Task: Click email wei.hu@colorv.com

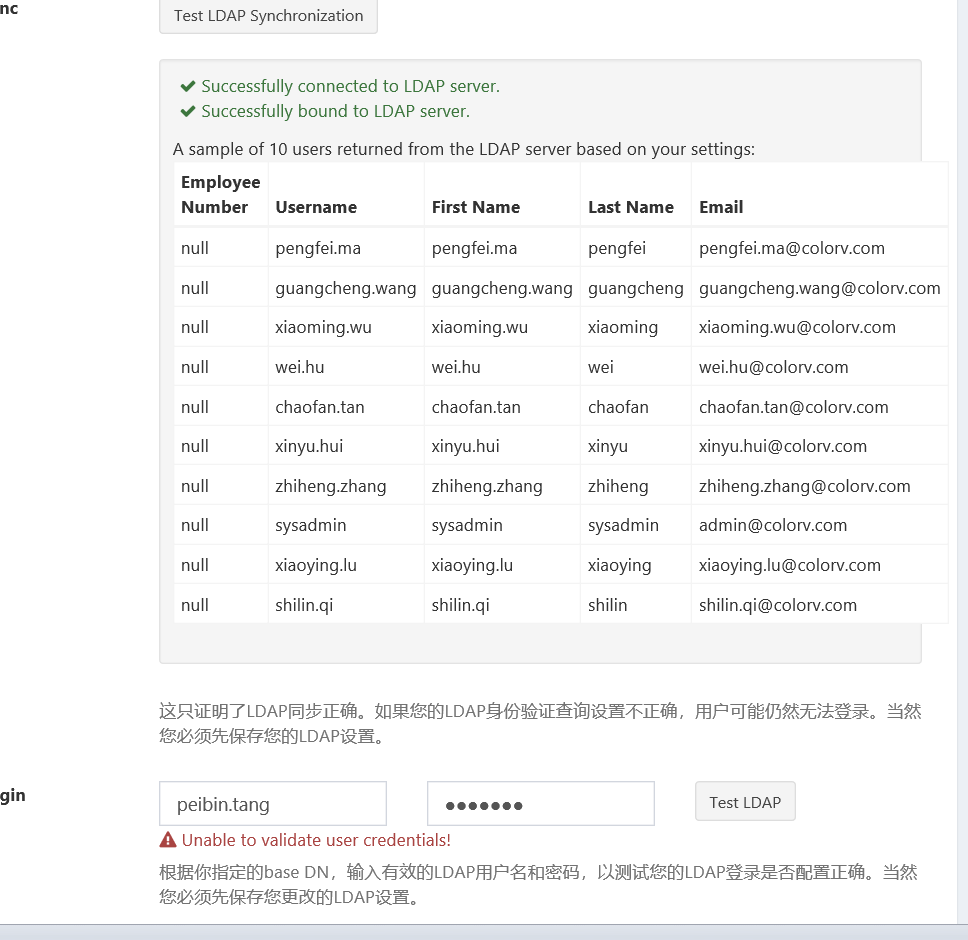Action: pos(774,367)
